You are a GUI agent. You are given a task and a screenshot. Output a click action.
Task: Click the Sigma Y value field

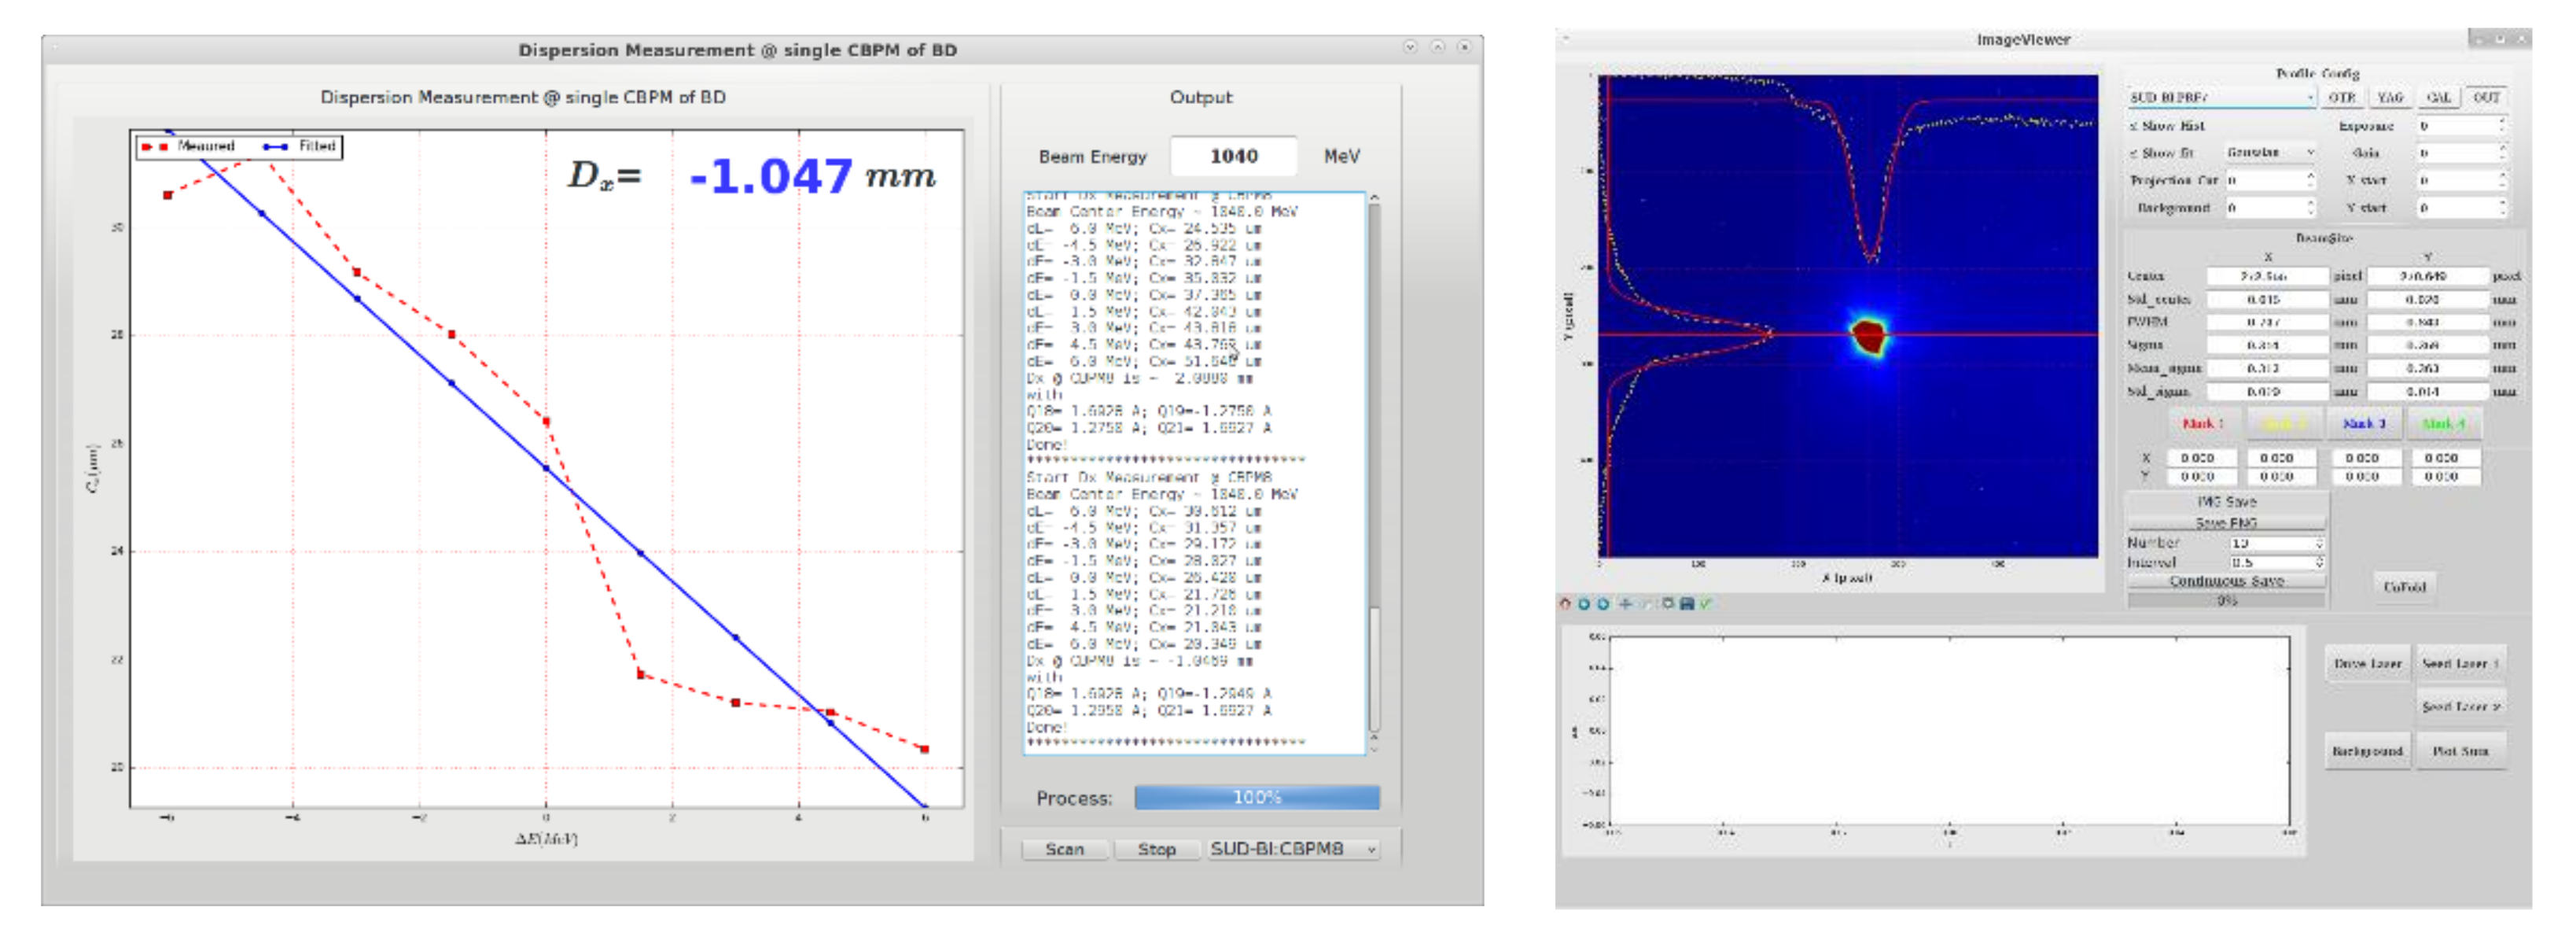(x=2427, y=345)
